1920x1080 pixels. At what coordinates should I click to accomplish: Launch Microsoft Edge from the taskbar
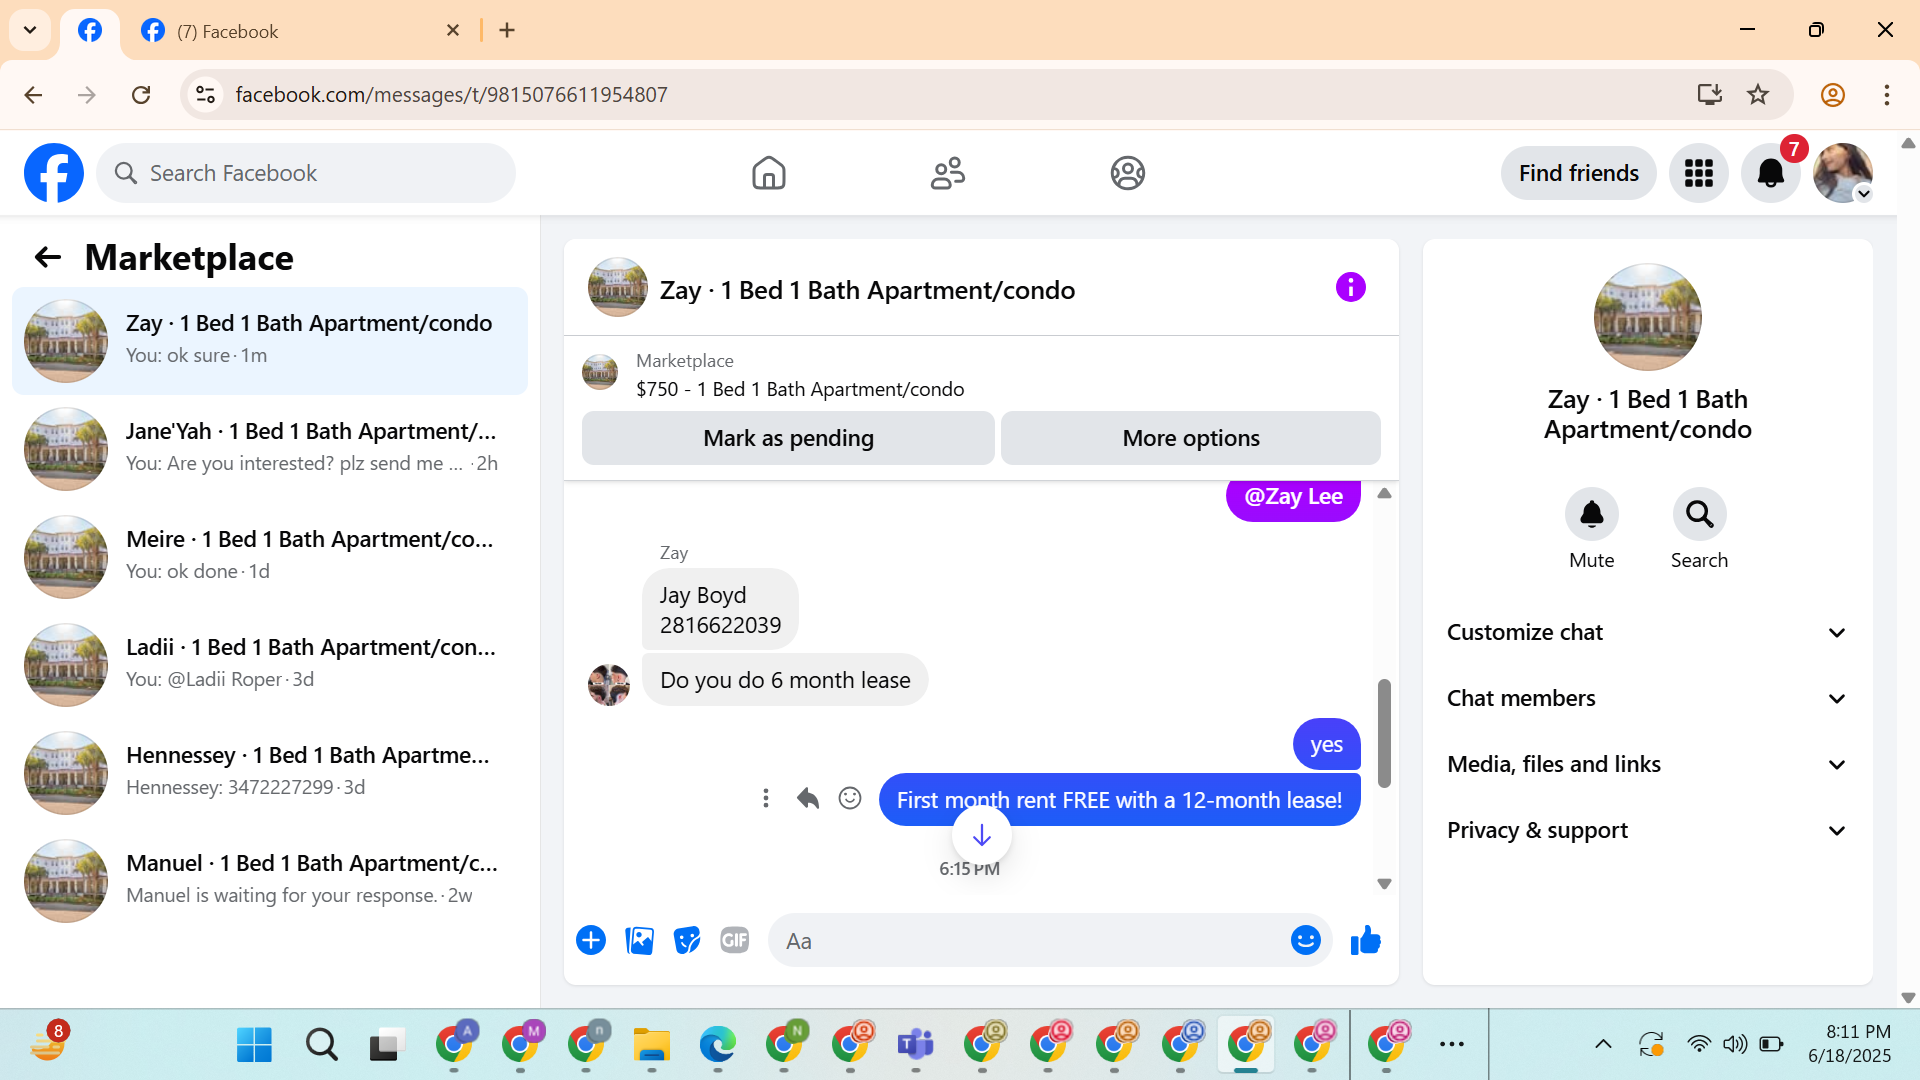[717, 1045]
